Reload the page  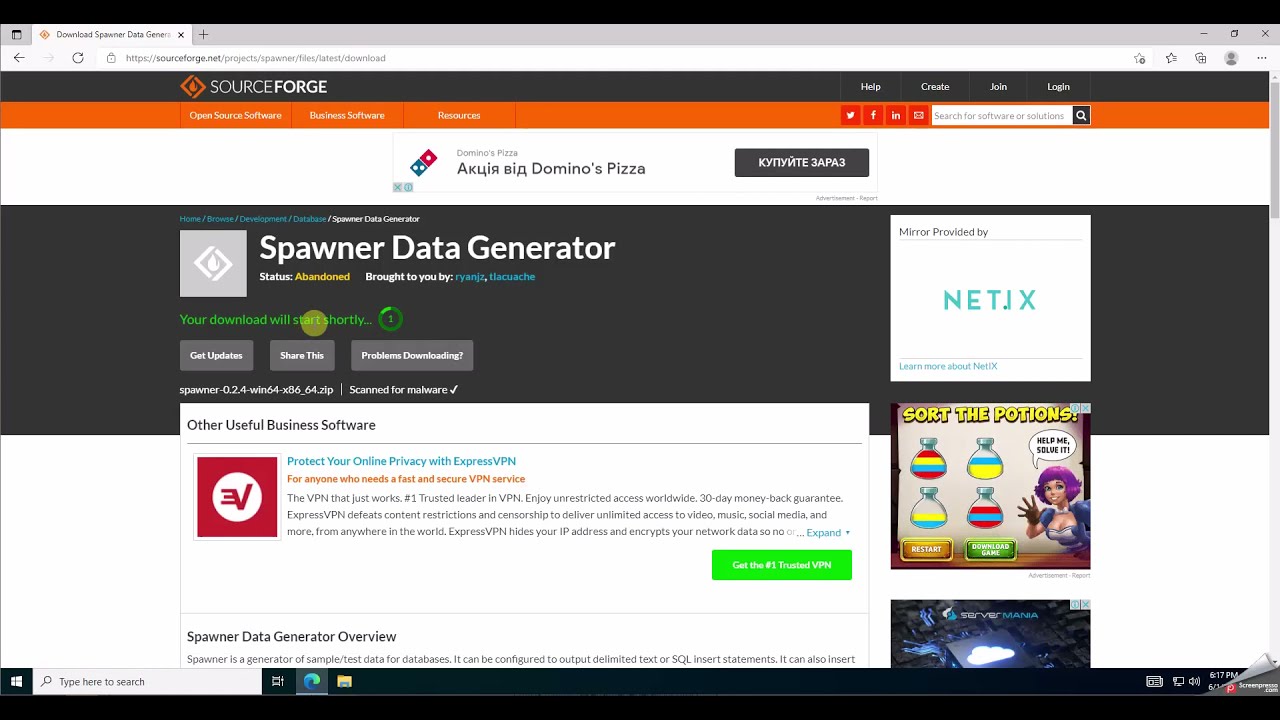[78, 58]
